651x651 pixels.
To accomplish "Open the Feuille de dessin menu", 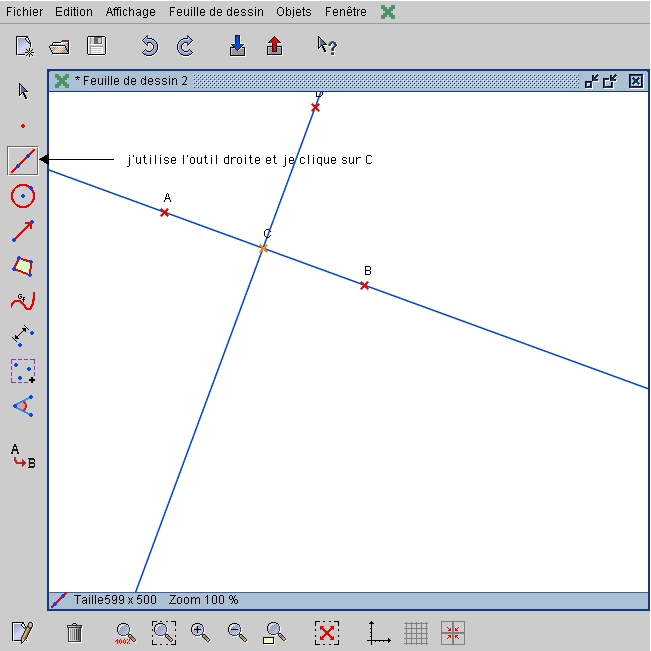I will [216, 12].
